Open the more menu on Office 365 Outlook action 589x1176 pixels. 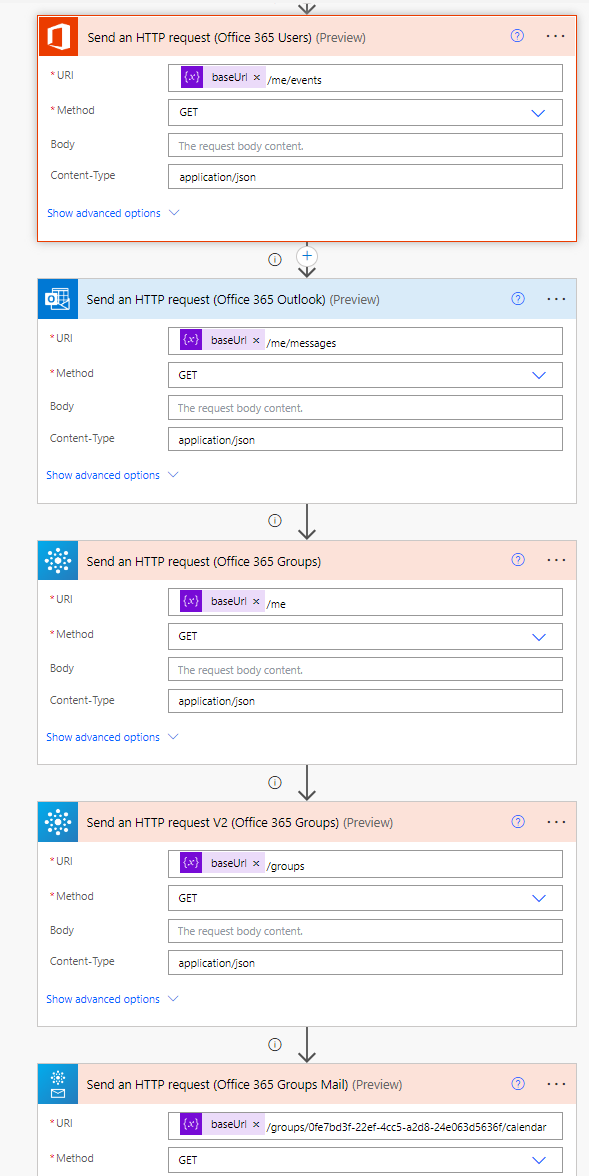[x=556, y=298]
